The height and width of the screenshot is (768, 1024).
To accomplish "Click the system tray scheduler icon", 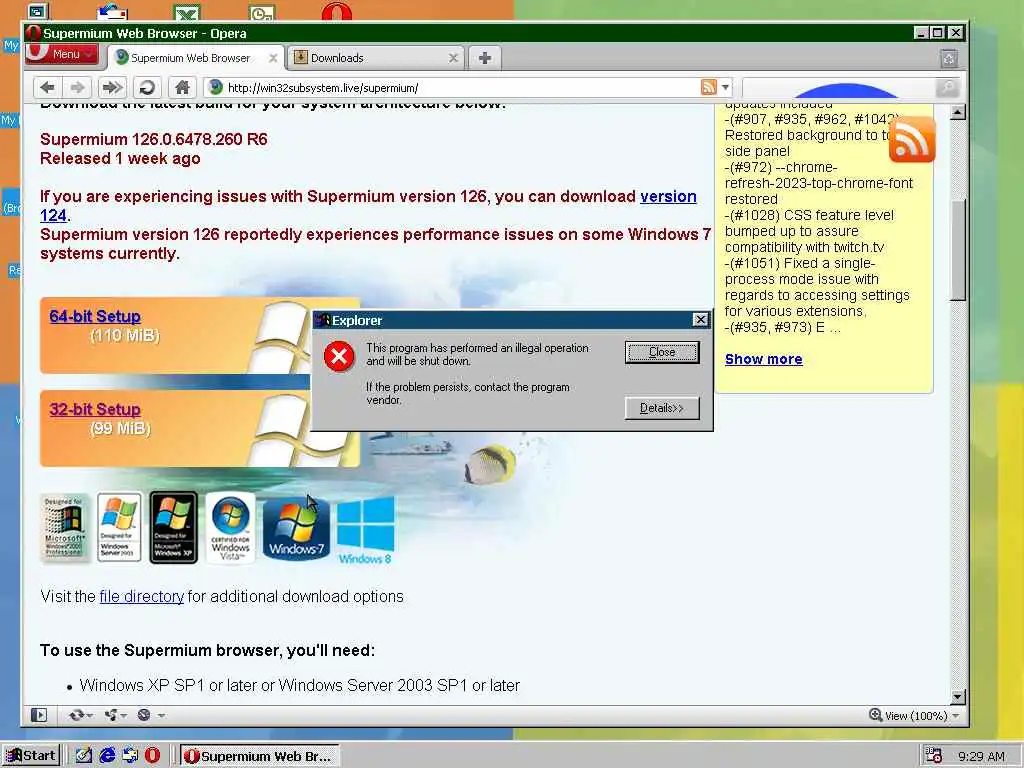I will (x=934, y=756).
